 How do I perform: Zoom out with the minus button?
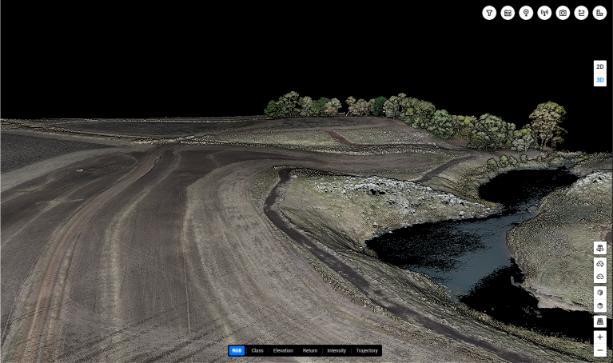(600, 350)
